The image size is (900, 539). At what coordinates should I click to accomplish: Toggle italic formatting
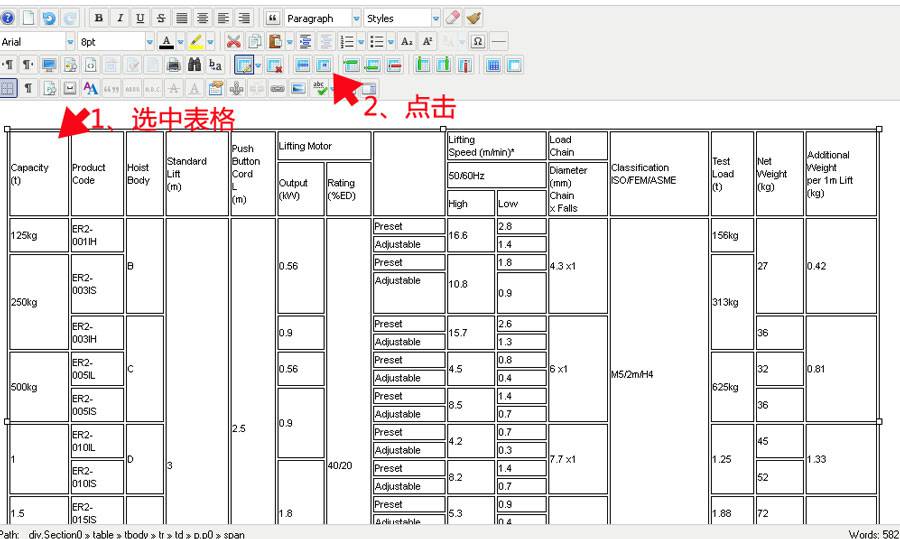[119, 18]
